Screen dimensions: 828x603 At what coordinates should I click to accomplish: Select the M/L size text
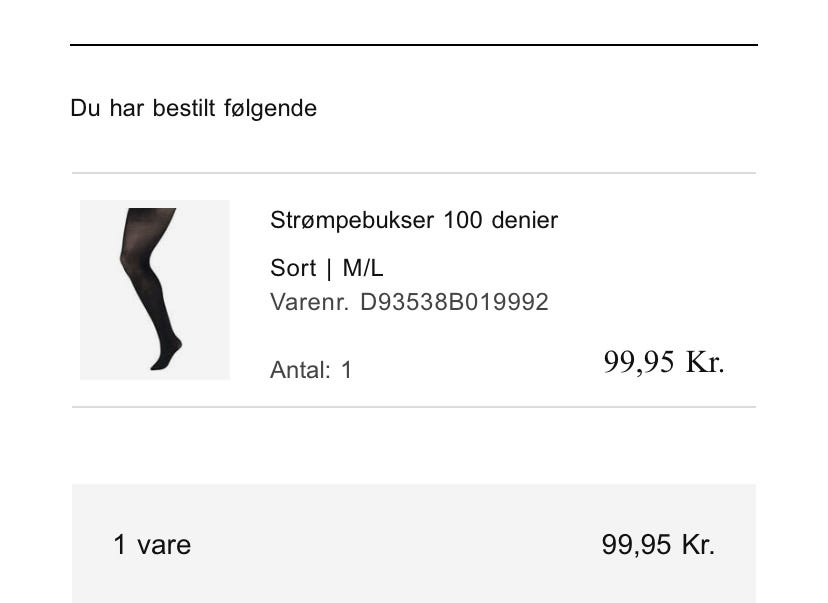pos(362,268)
